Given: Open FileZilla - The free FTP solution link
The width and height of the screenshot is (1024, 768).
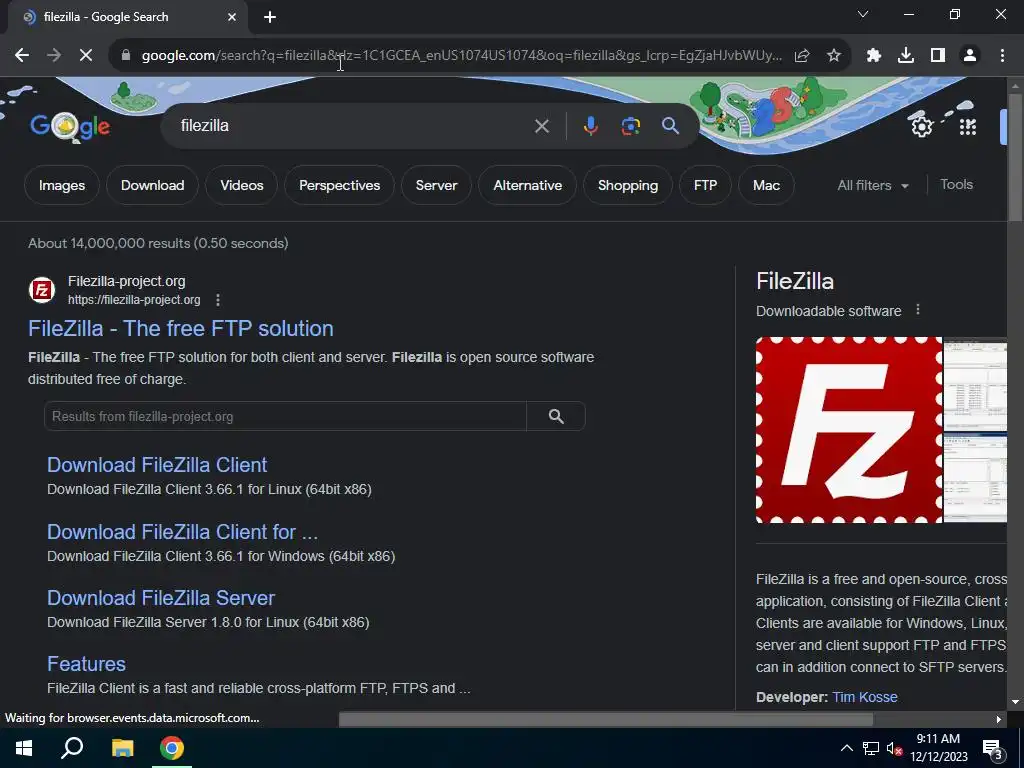Looking at the screenshot, I should point(181,328).
